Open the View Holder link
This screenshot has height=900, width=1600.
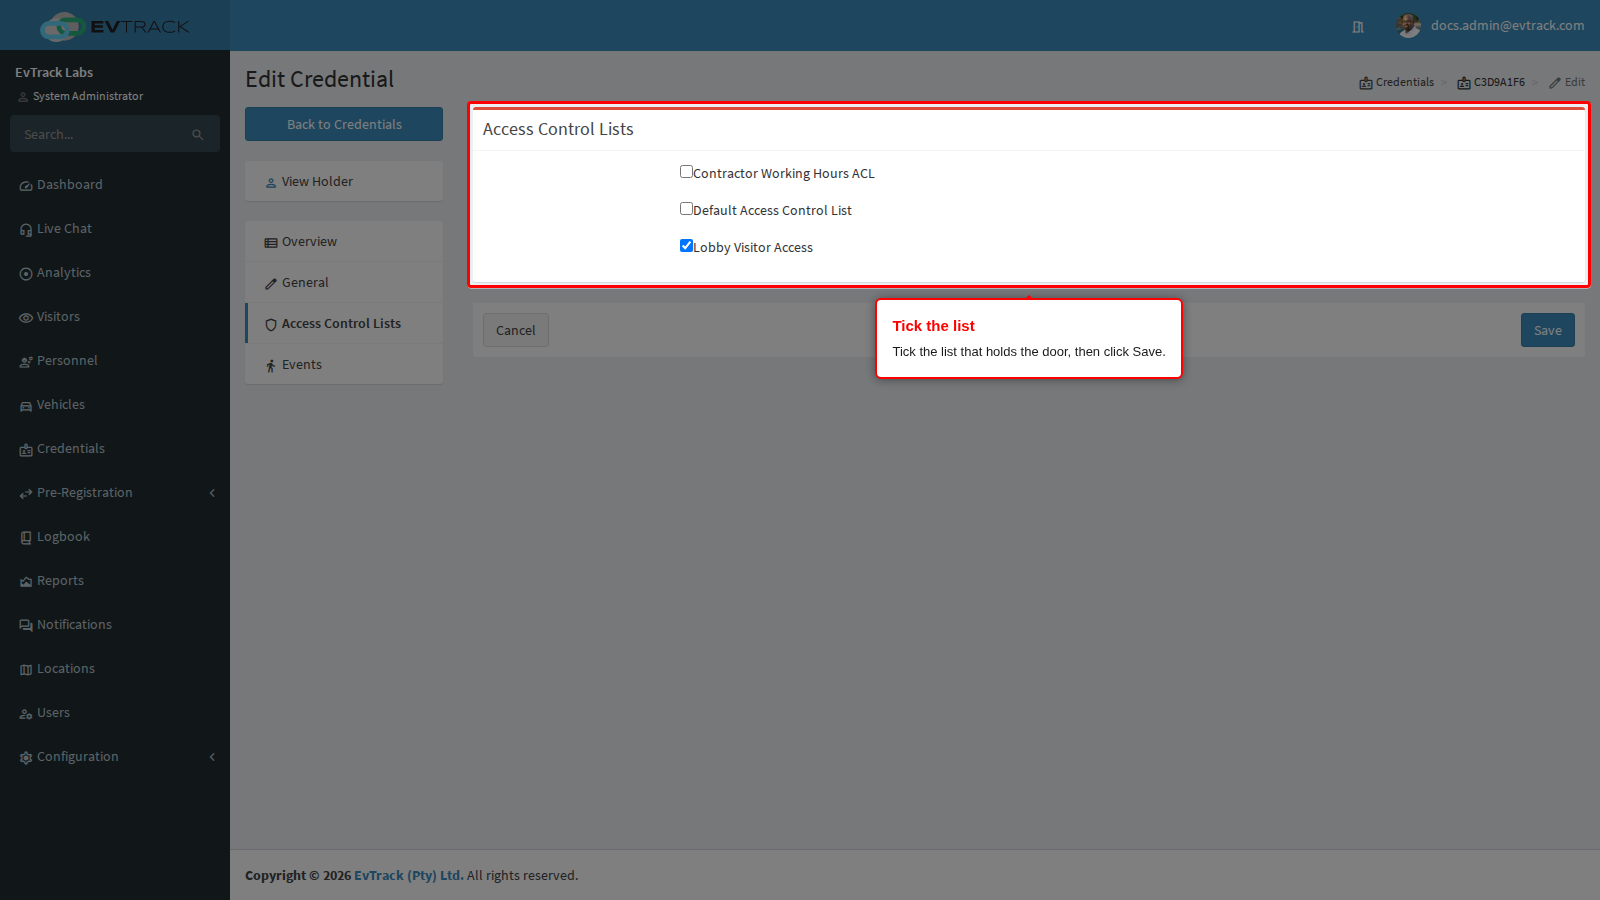344,182
